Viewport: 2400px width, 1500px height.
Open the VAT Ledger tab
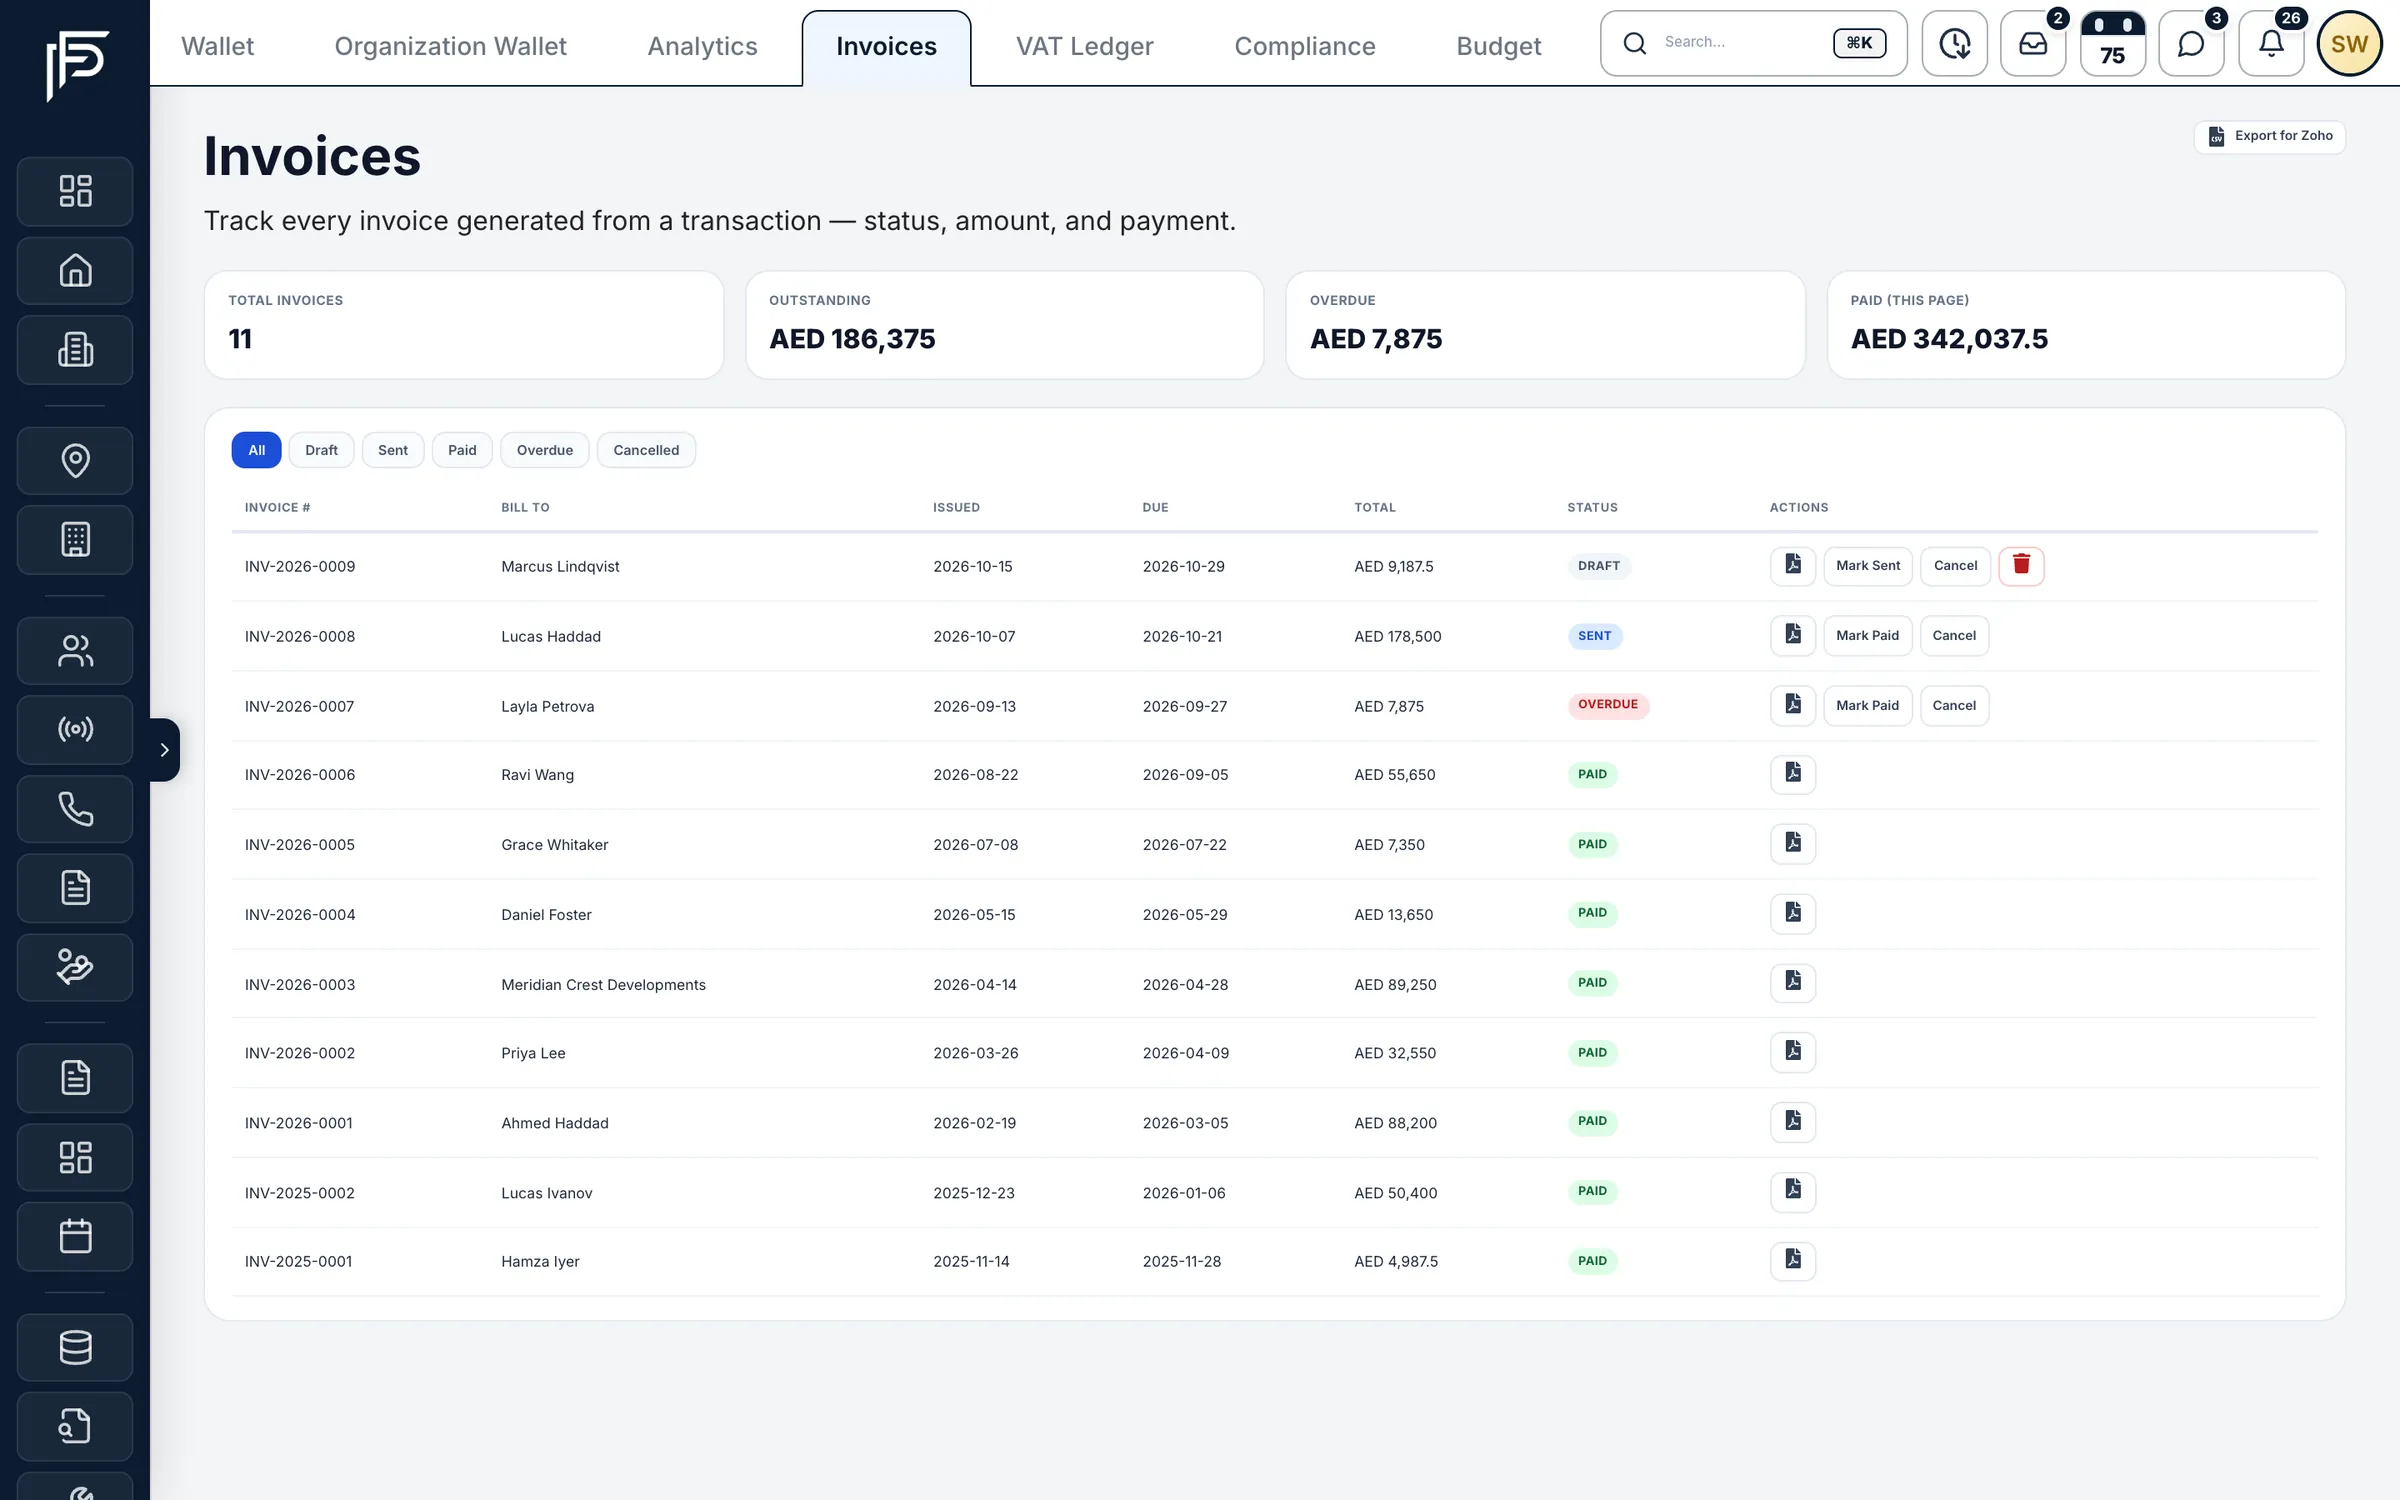[1084, 46]
